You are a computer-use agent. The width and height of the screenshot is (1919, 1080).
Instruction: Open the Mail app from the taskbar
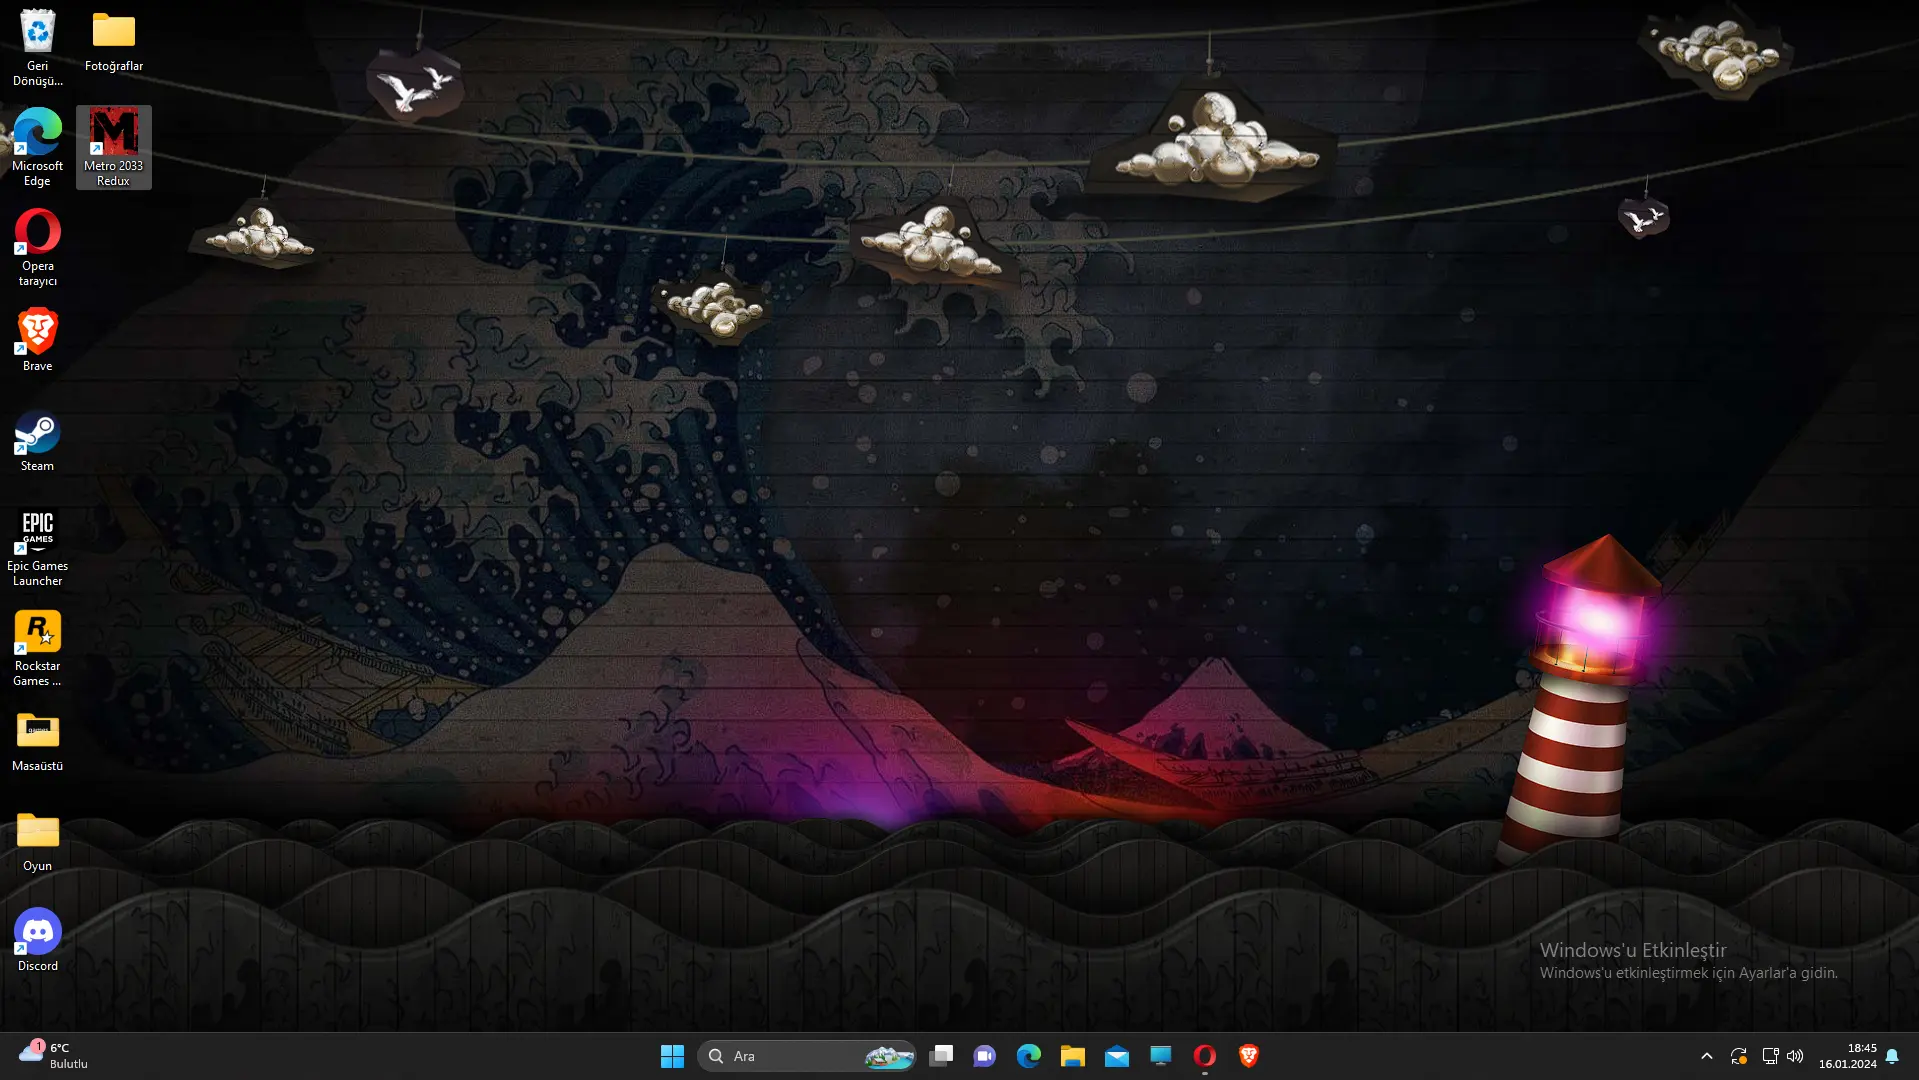click(1117, 1056)
